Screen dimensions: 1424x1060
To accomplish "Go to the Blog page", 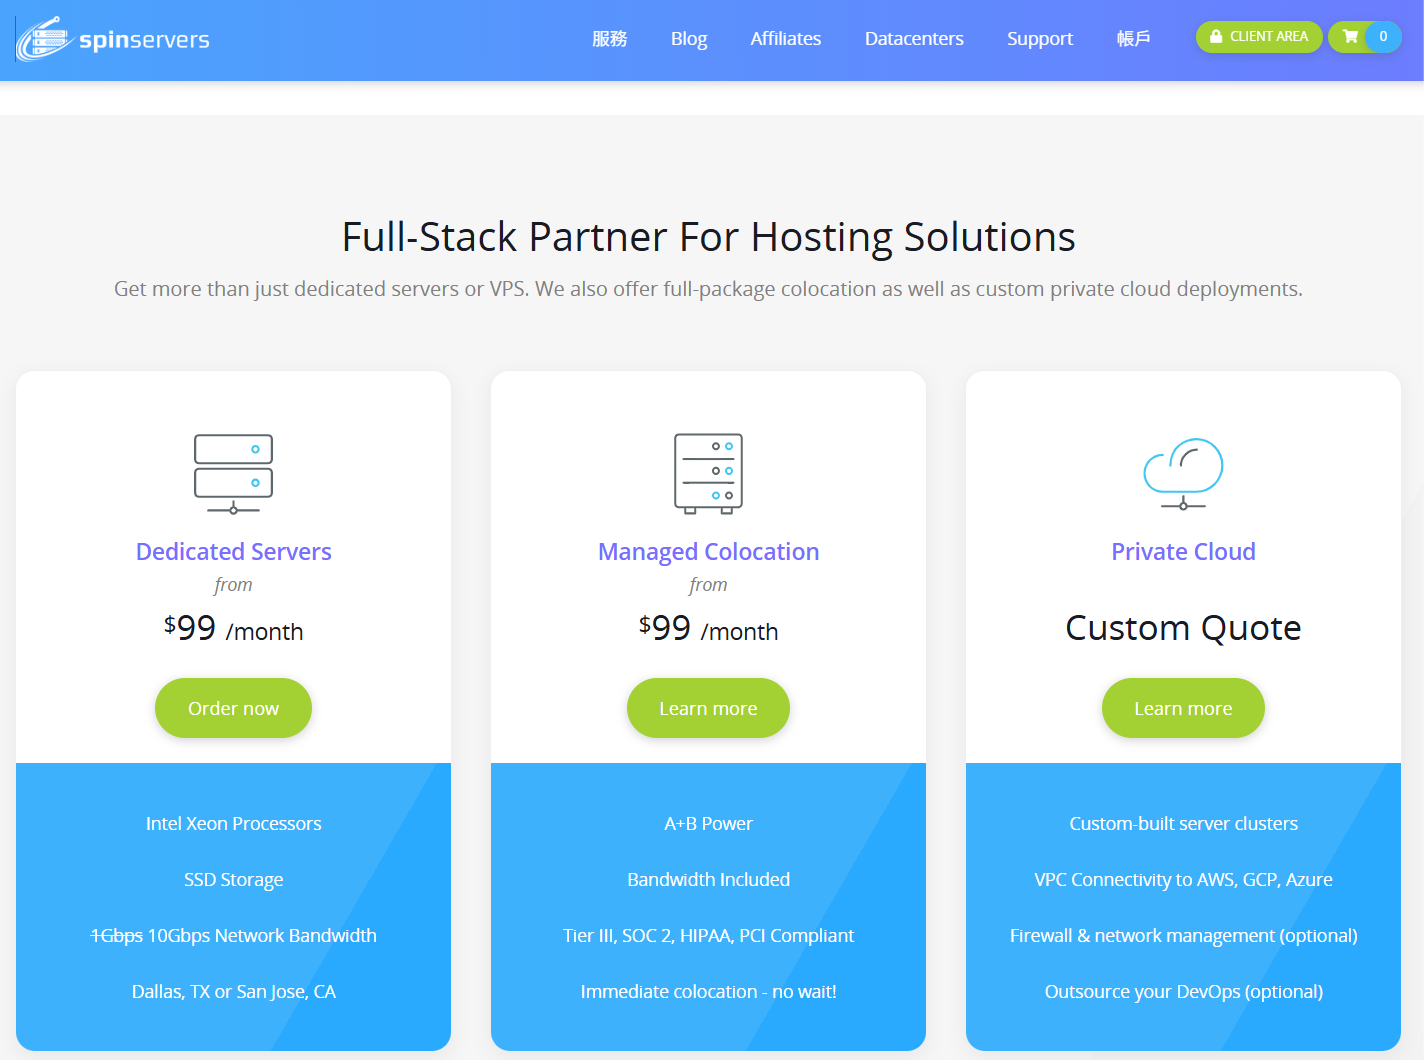I will coord(688,39).
